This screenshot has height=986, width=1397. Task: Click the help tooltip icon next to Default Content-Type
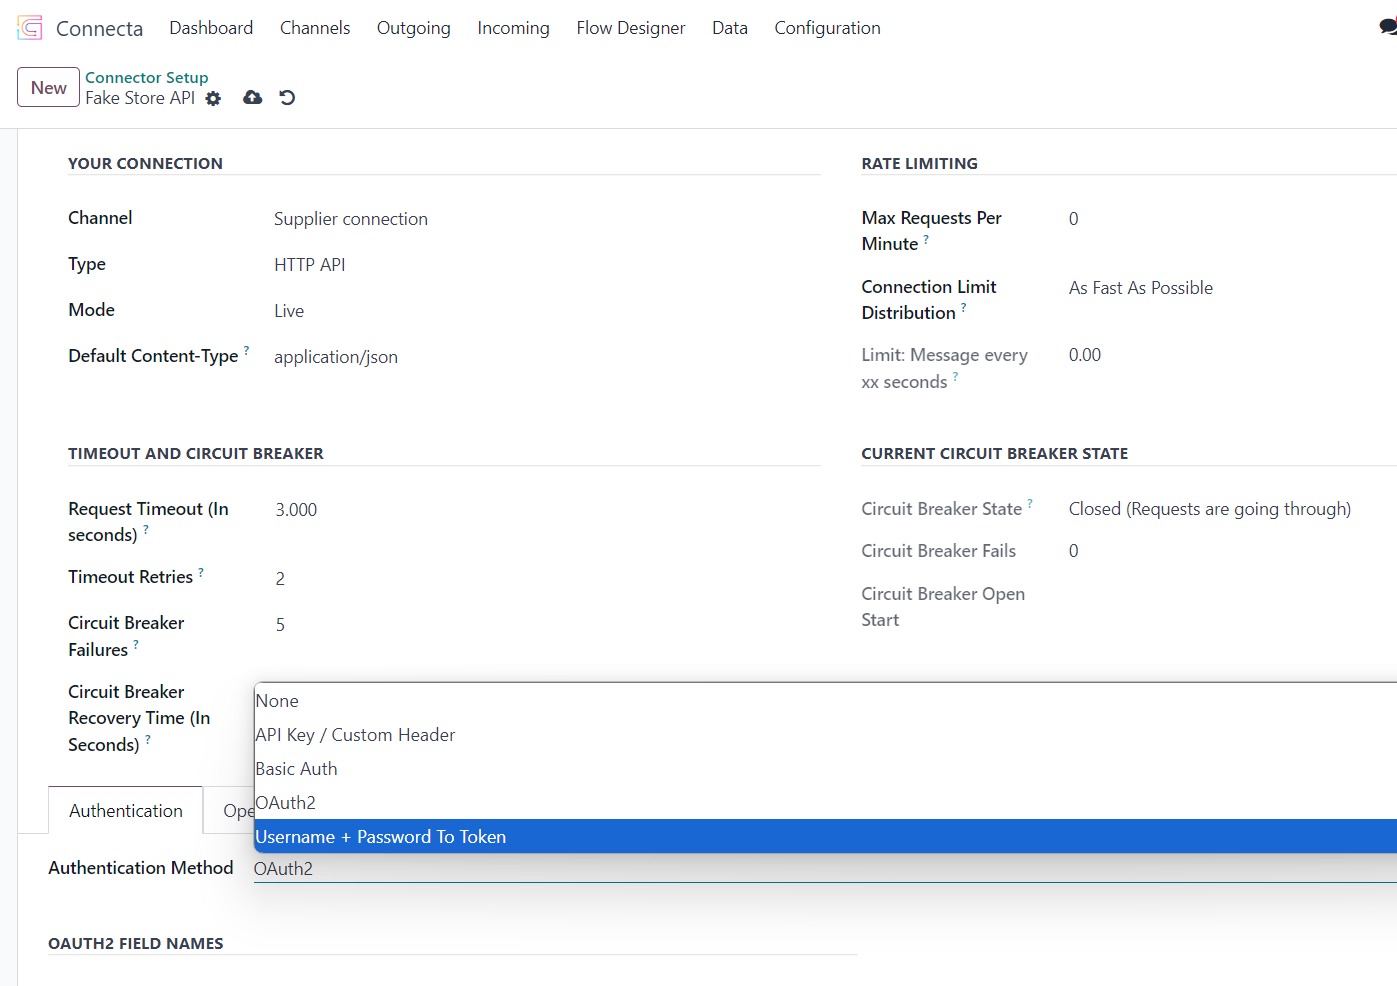246,350
